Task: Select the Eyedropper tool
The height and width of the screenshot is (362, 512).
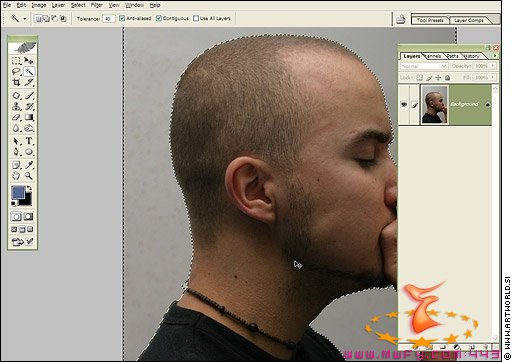Action: [29, 165]
